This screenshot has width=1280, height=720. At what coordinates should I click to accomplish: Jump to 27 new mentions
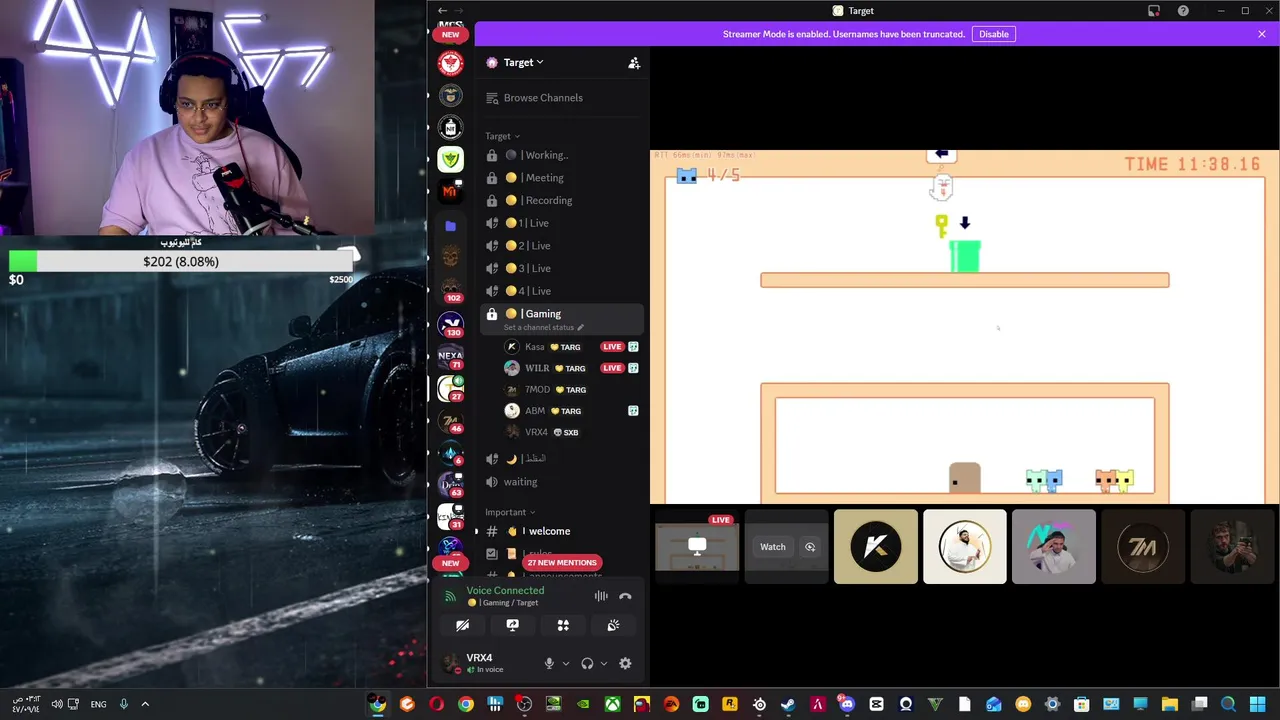coord(561,563)
